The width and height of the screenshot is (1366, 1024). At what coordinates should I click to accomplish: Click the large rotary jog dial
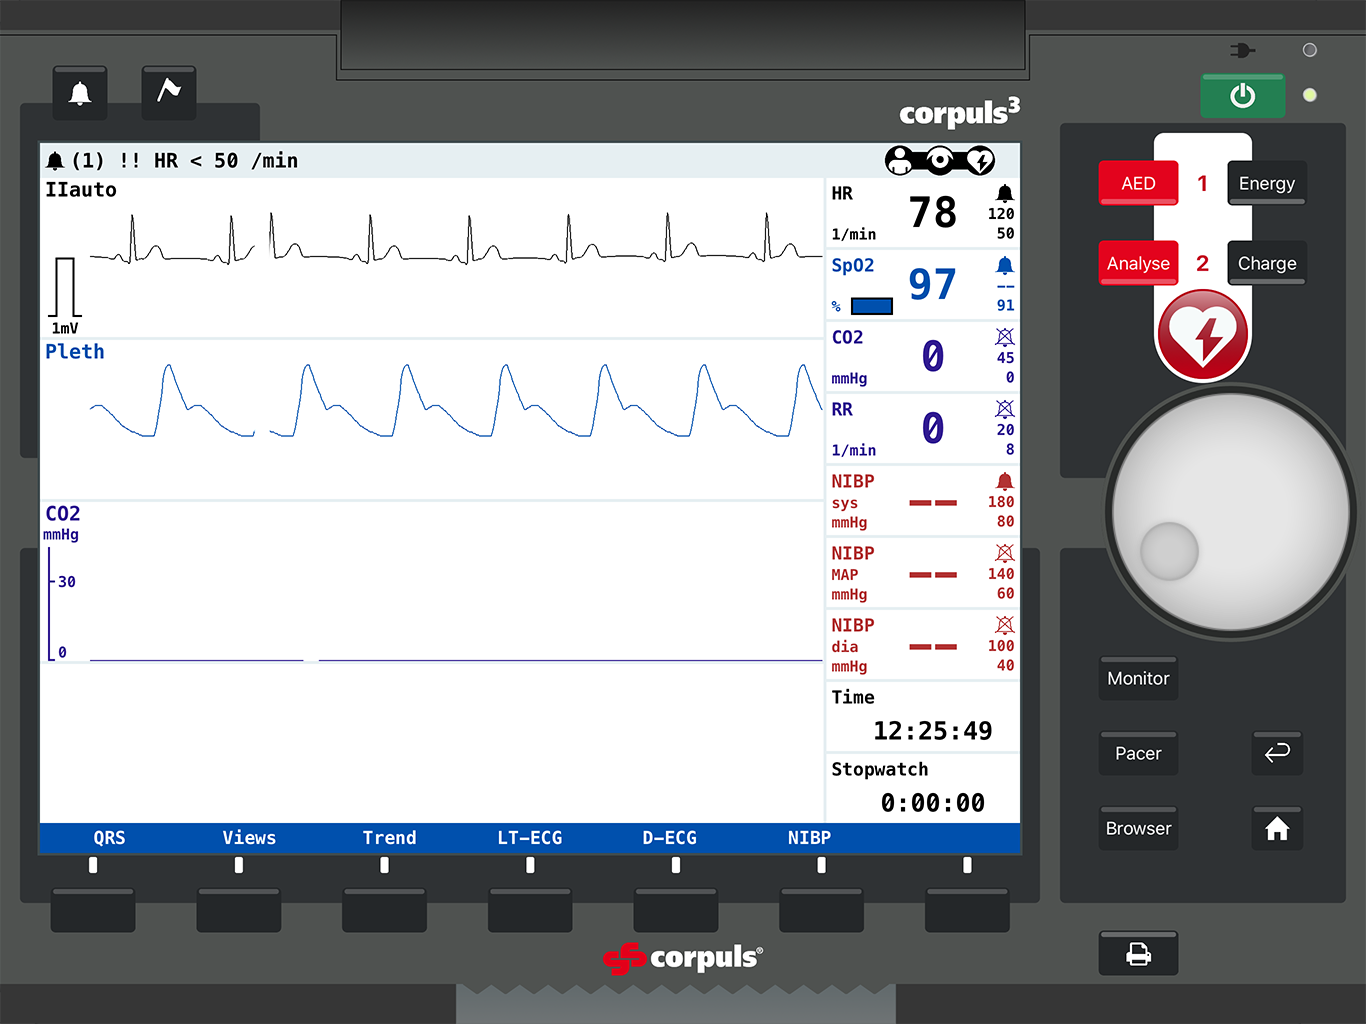pos(1231,512)
